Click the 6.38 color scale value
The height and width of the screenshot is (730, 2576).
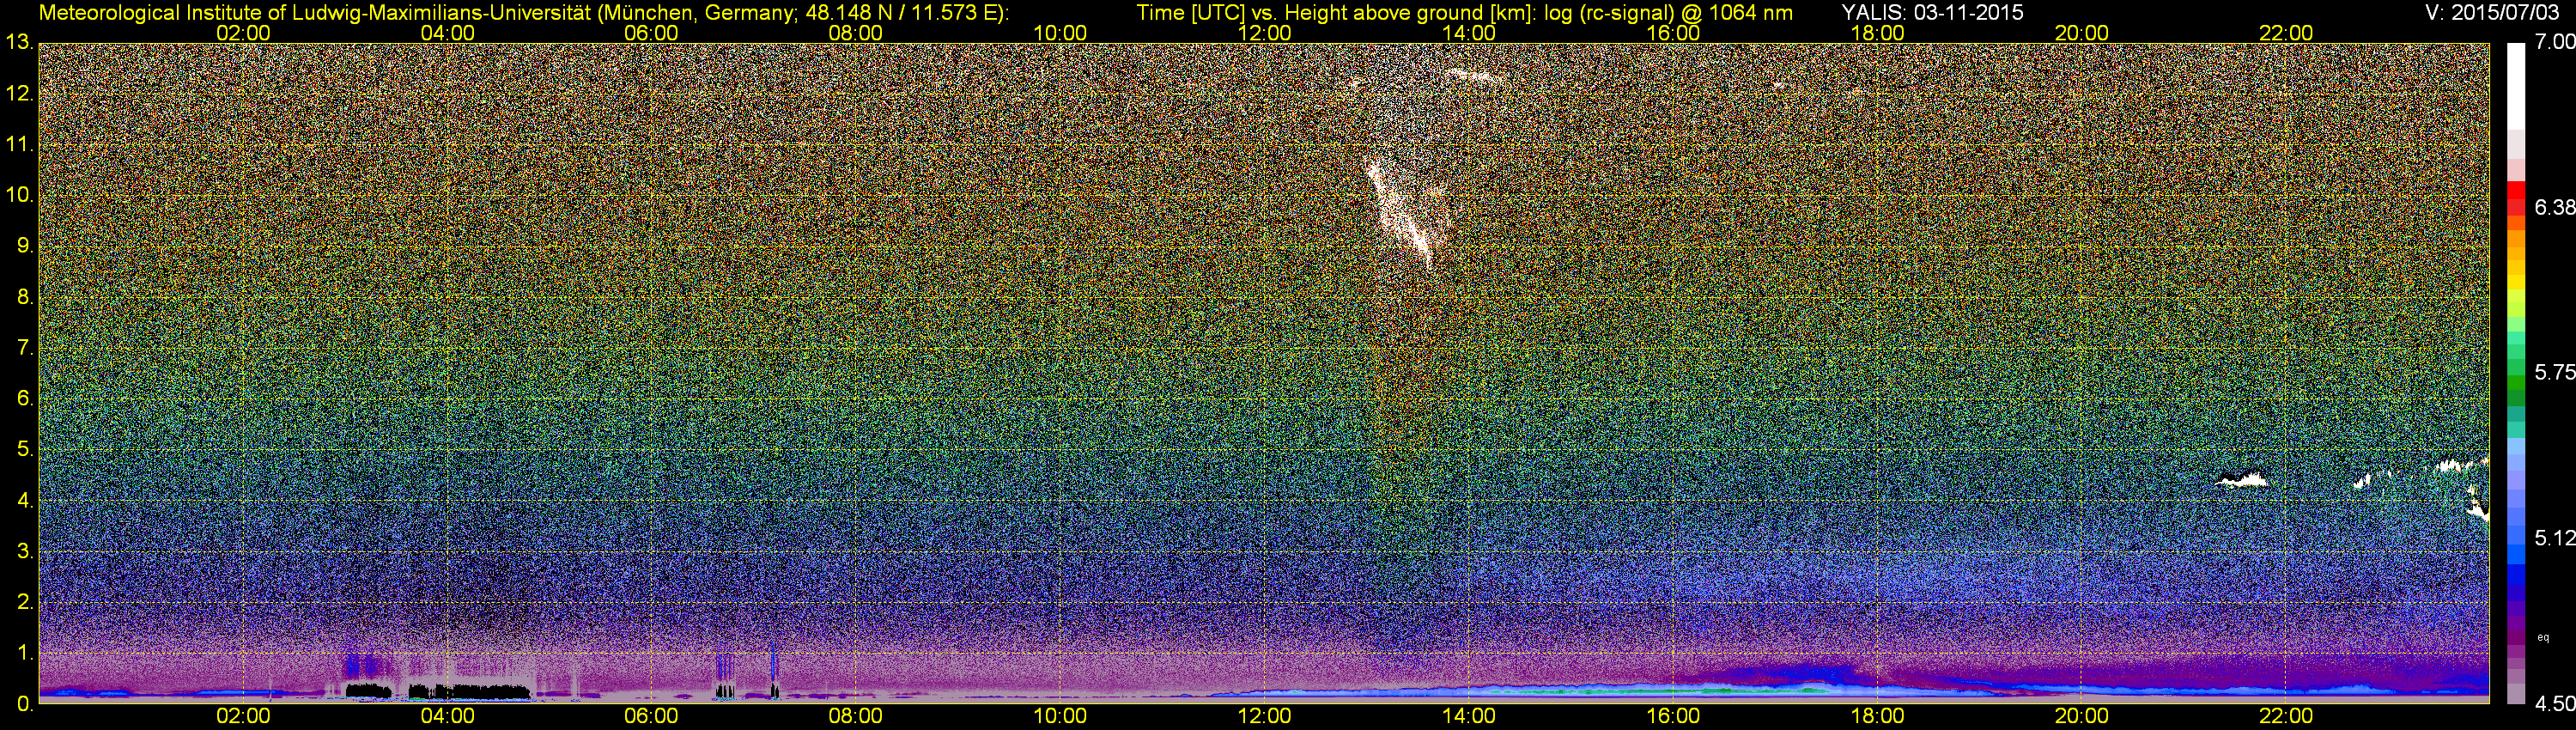[2554, 207]
